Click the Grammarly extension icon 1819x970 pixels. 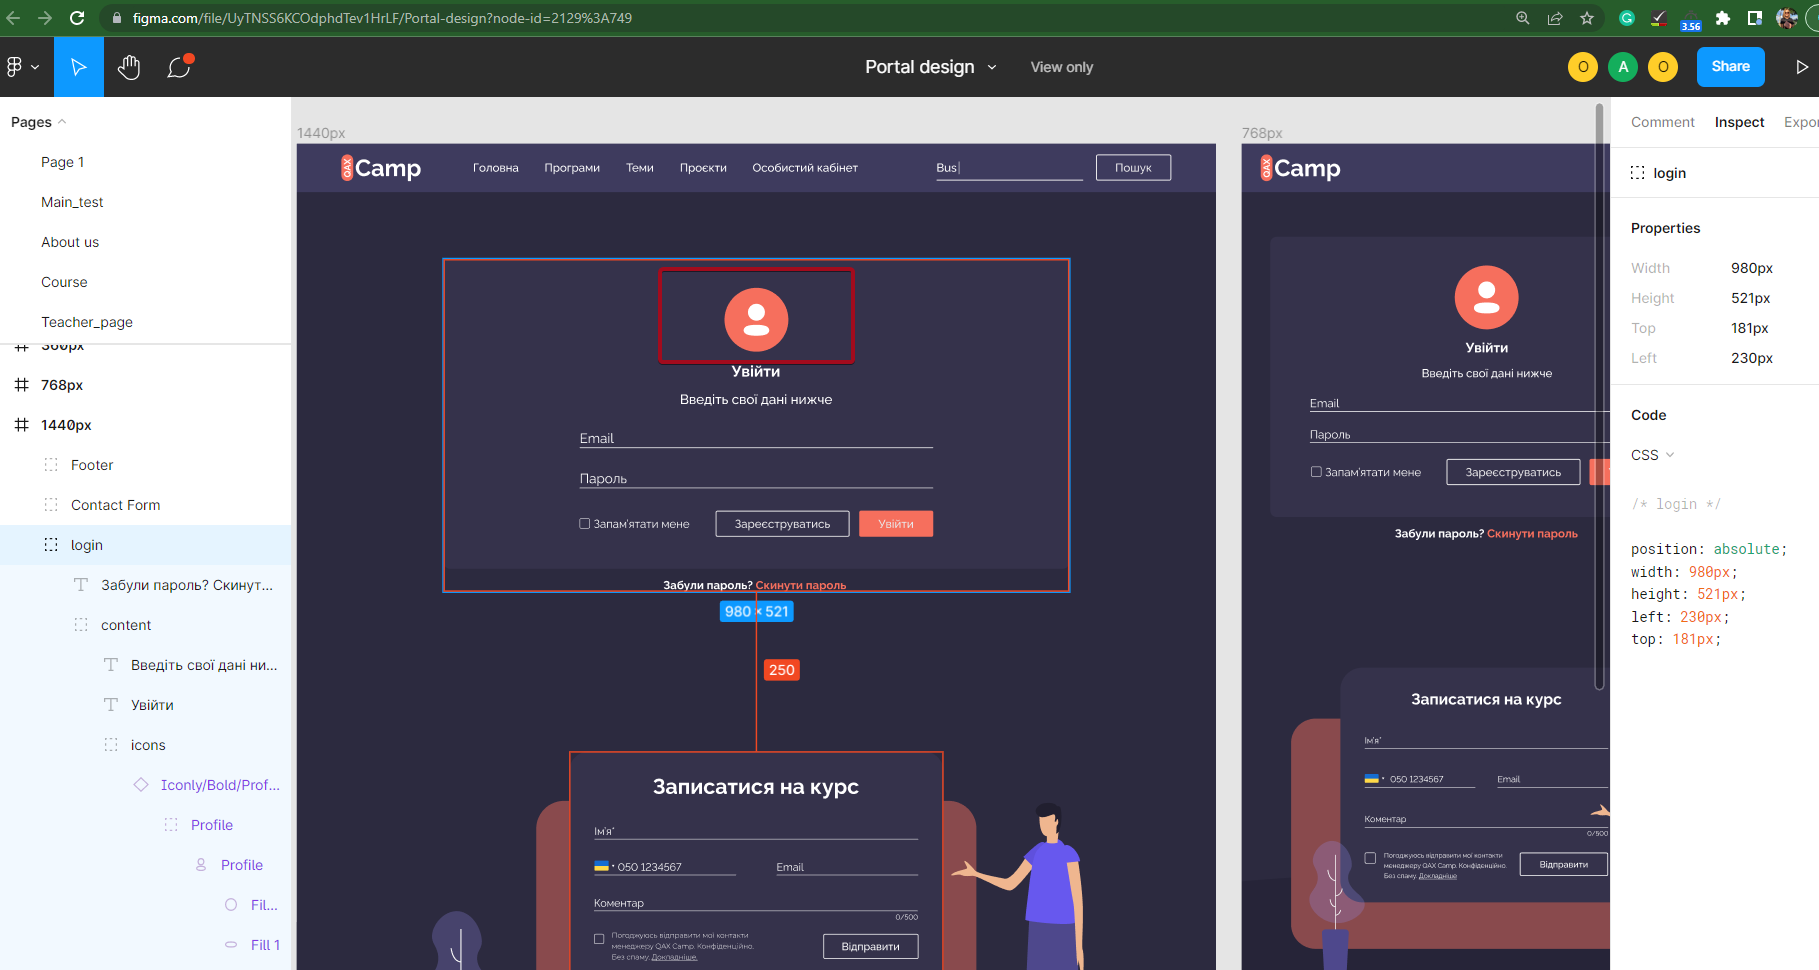point(1626,18)
